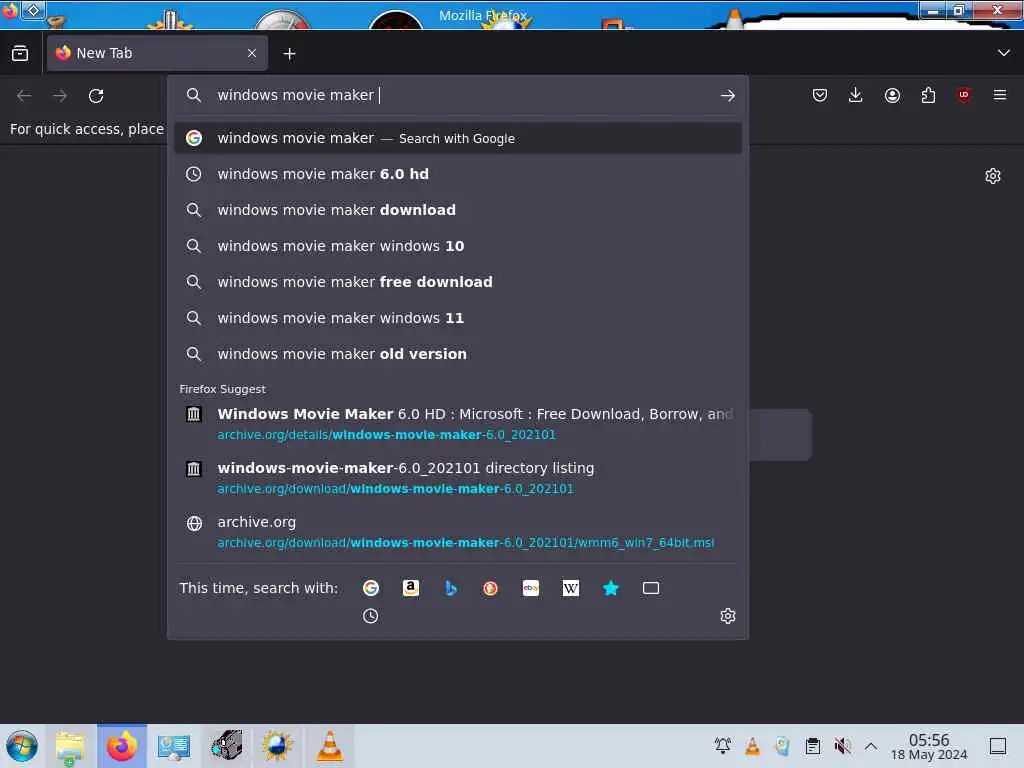Search this time with eBay icon
This screenshot has width=1024, height=768.
(531, 588)
